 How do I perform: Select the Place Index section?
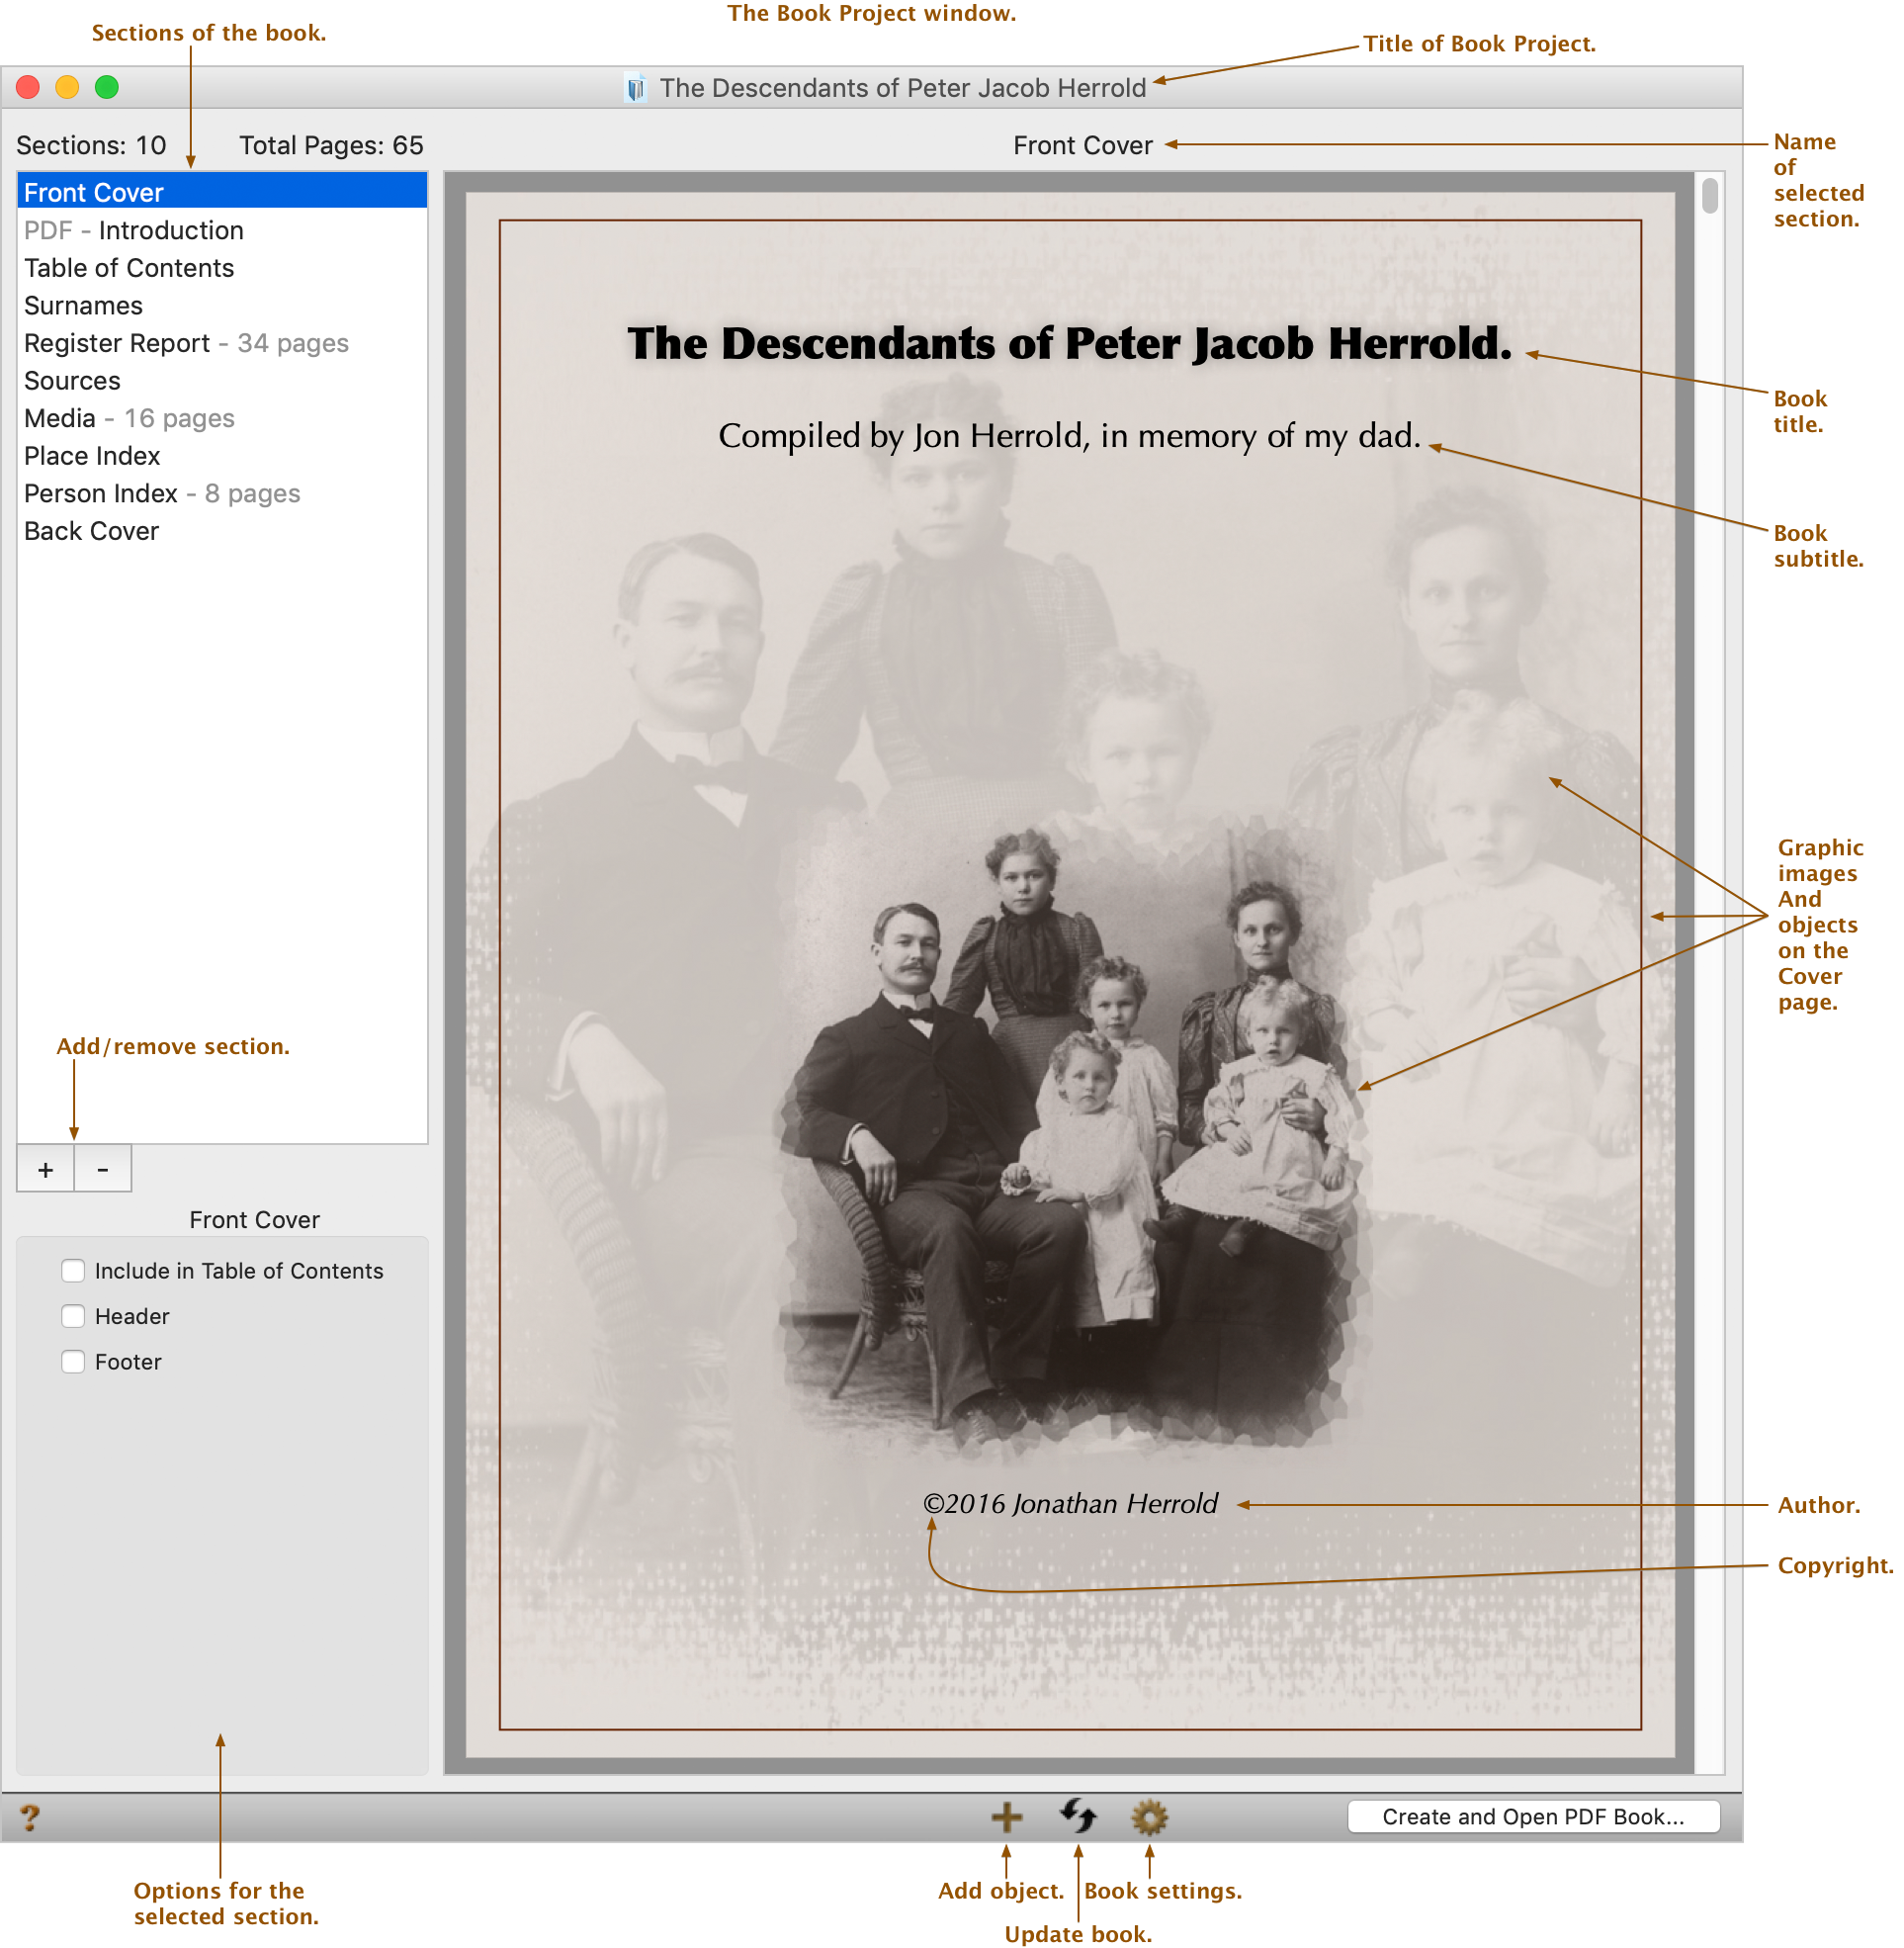[x=222, y=455]
